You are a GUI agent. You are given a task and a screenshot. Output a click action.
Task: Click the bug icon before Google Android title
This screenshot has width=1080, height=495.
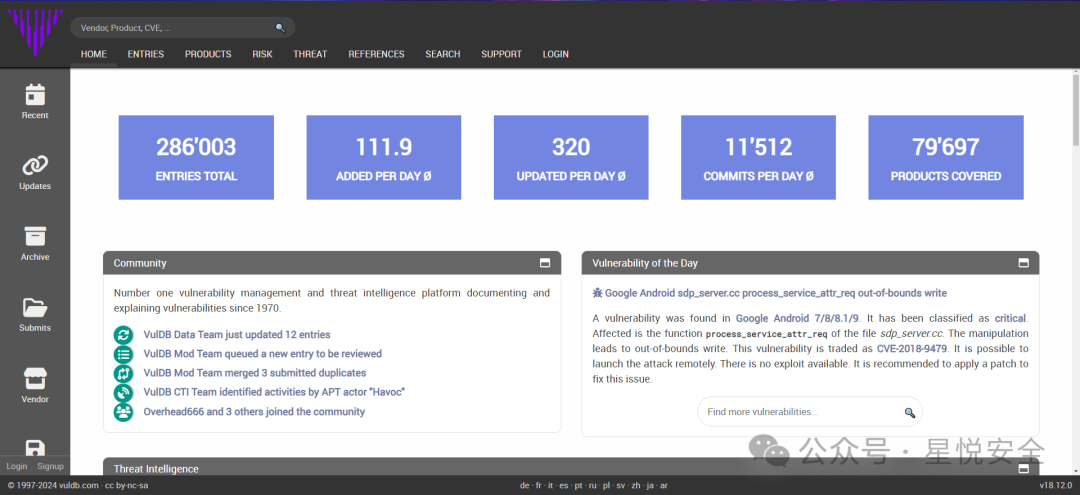pos(597,293)
